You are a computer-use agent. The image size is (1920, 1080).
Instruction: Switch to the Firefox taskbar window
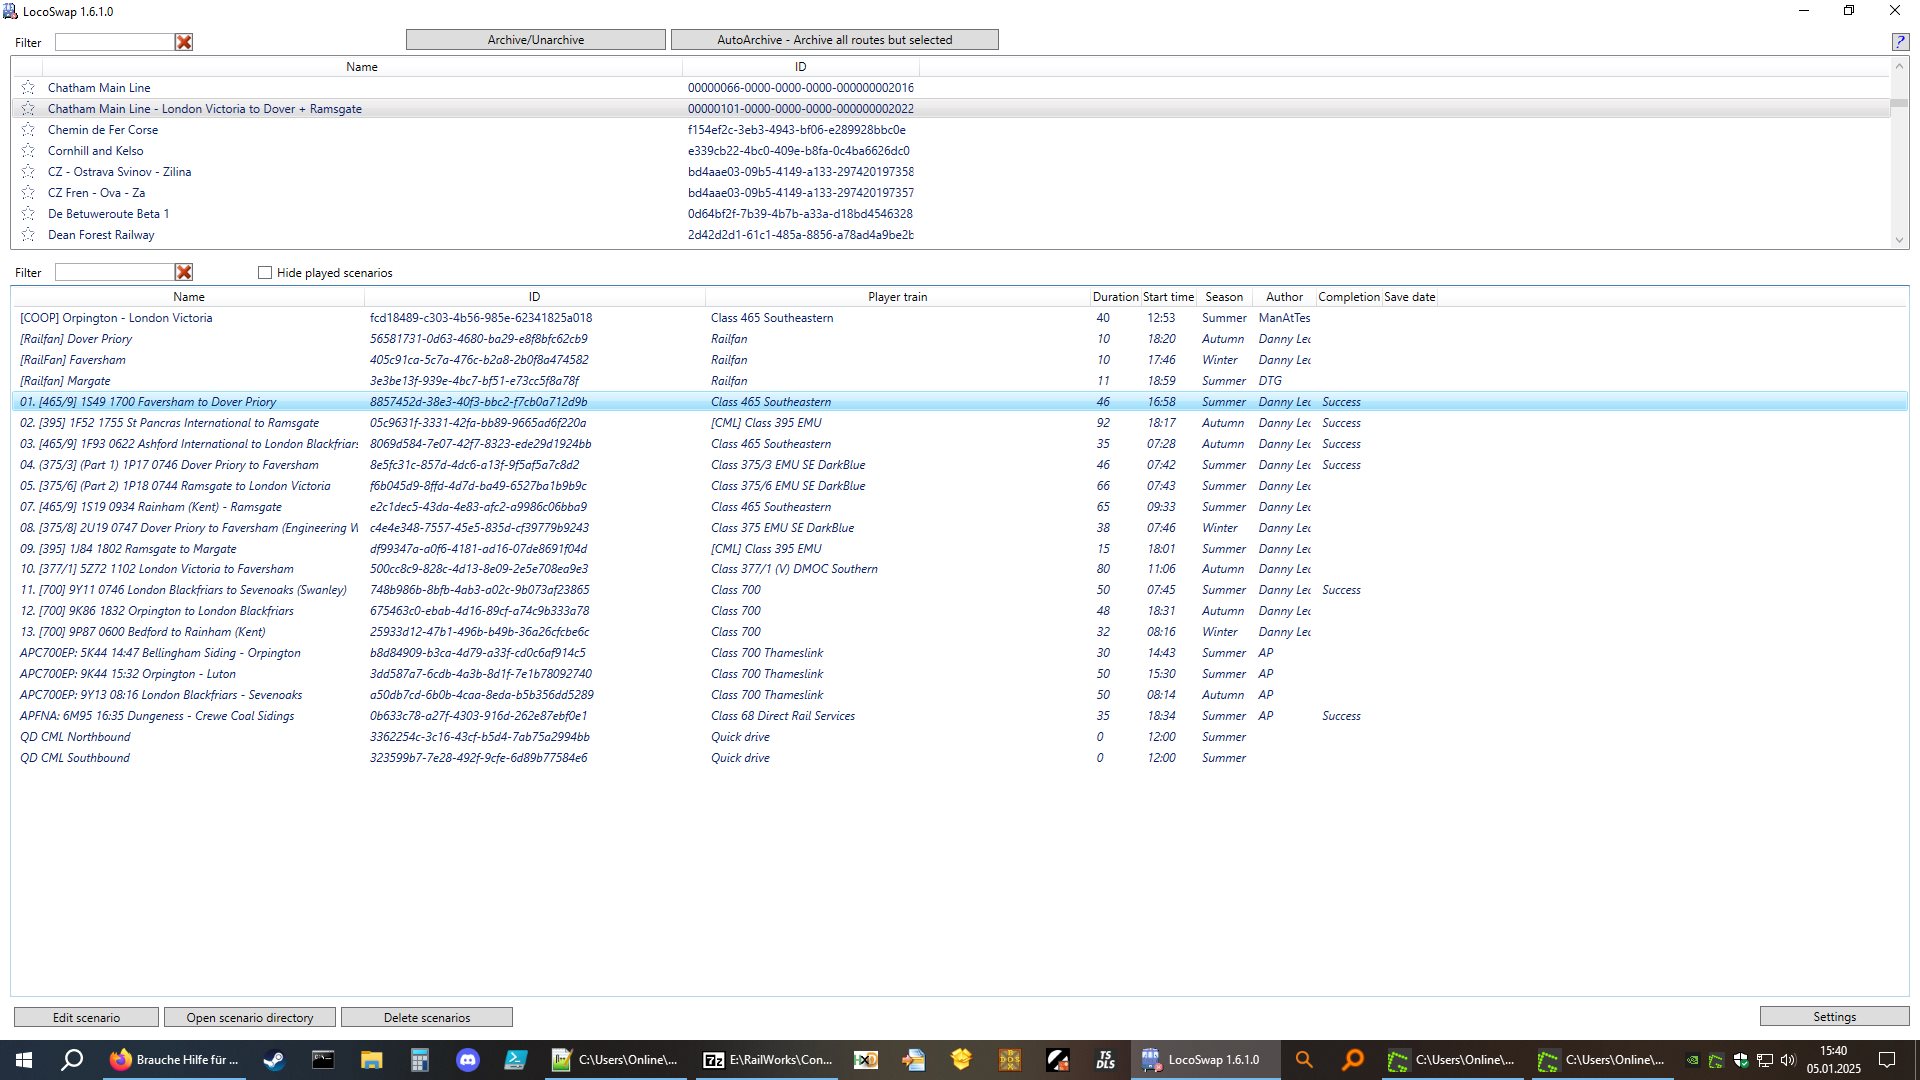(x=175, y=1060)
